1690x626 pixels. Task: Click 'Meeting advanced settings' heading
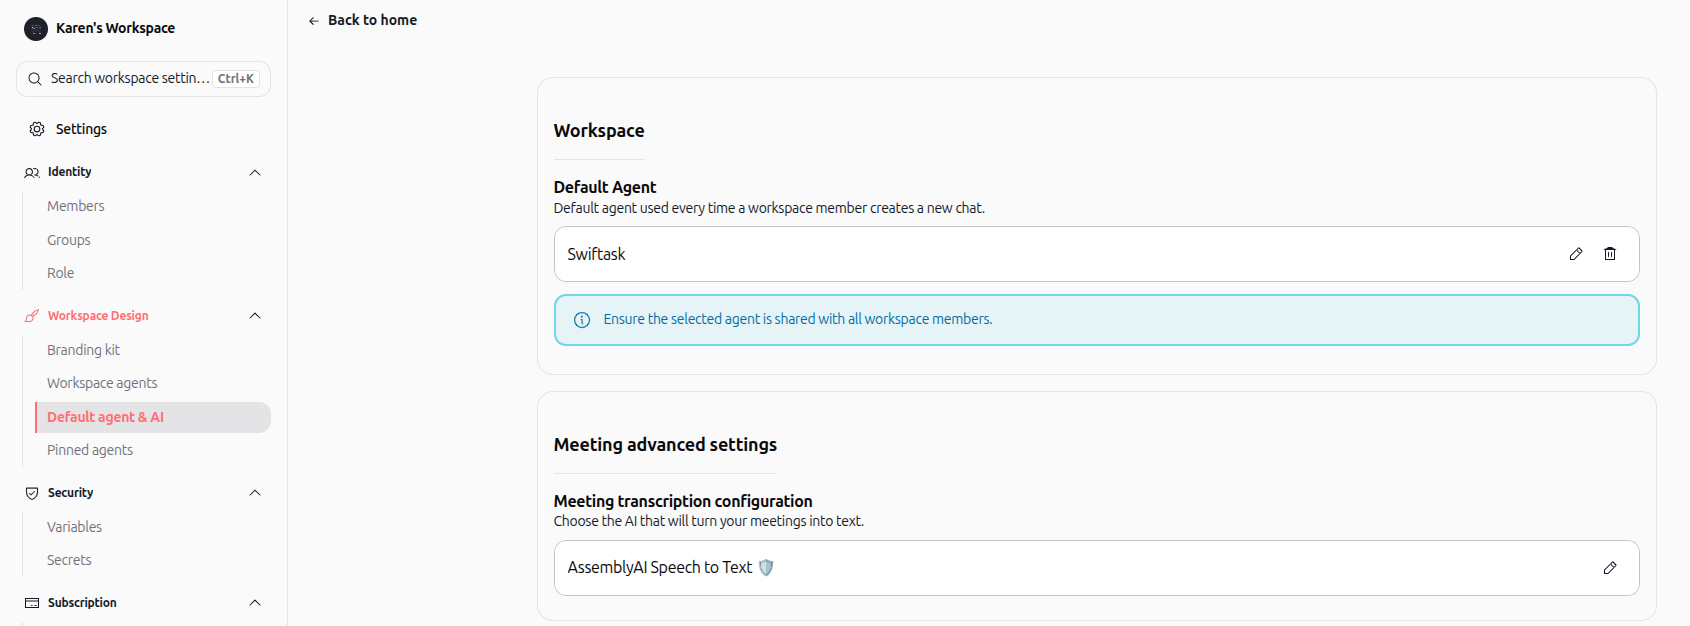click(x=665, y=445)
